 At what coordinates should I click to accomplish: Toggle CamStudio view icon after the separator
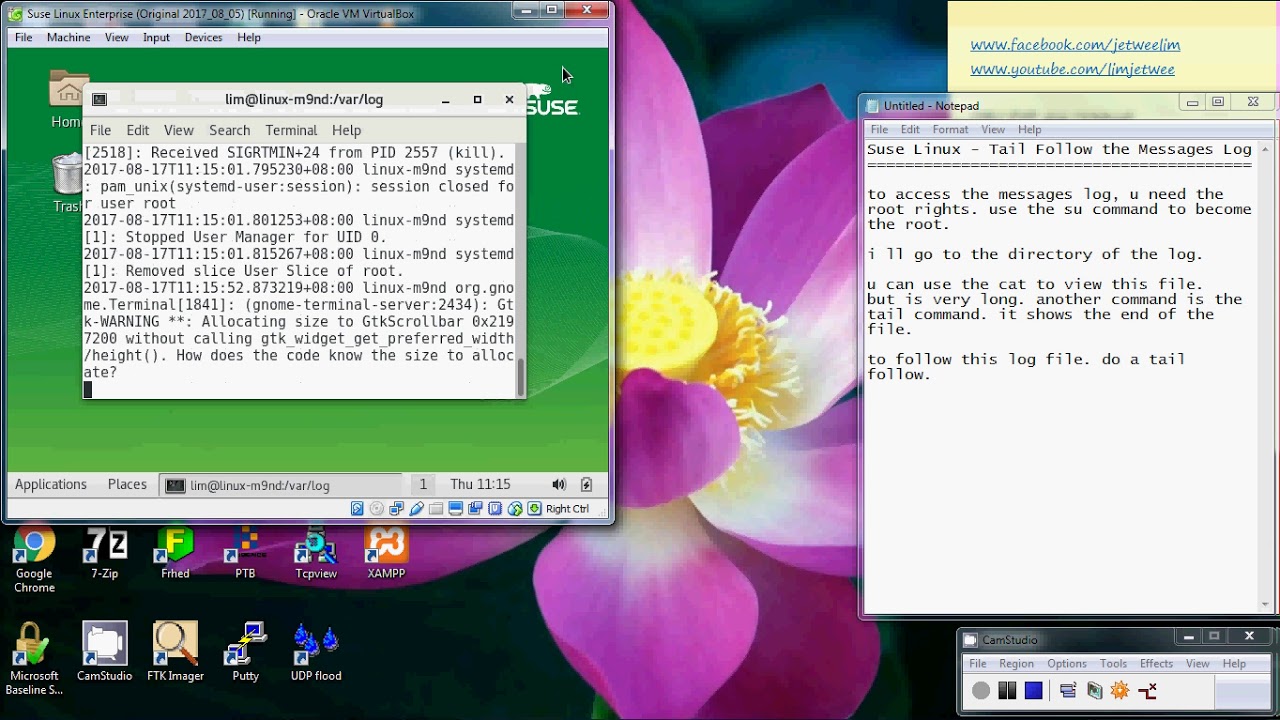point(1068,690)
